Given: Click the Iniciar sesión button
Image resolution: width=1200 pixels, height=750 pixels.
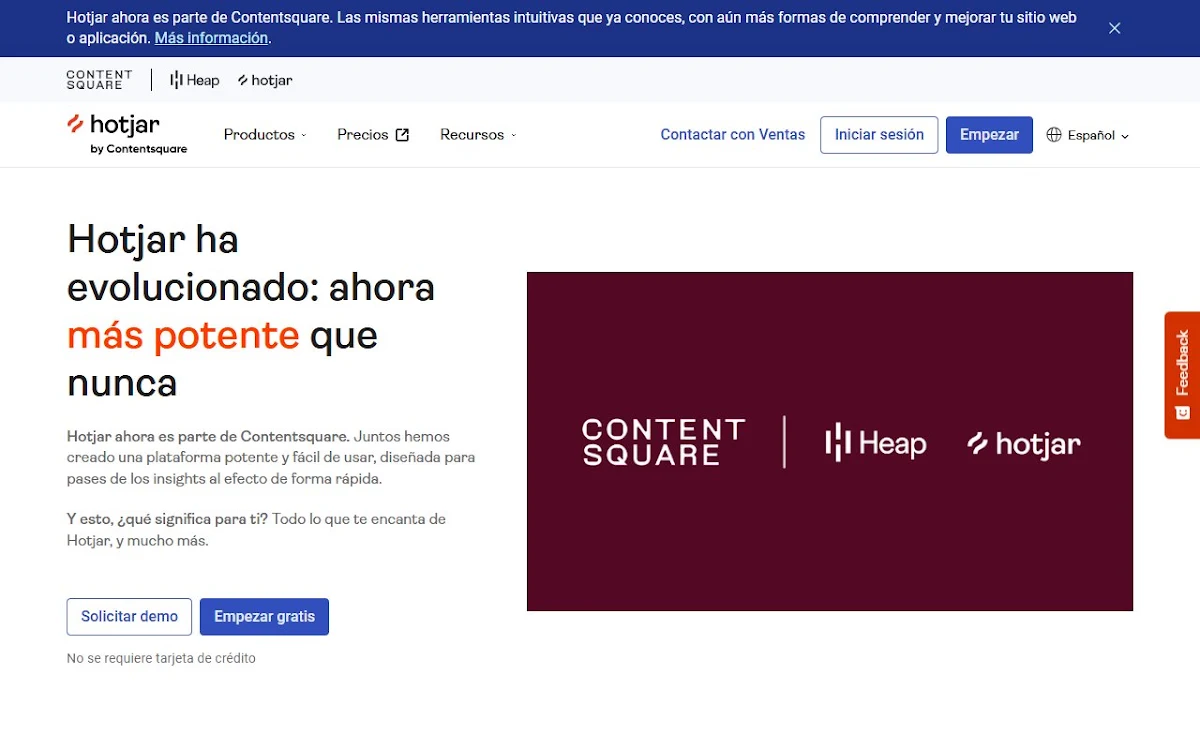Looking at the screenshot, I should point(879,135).
